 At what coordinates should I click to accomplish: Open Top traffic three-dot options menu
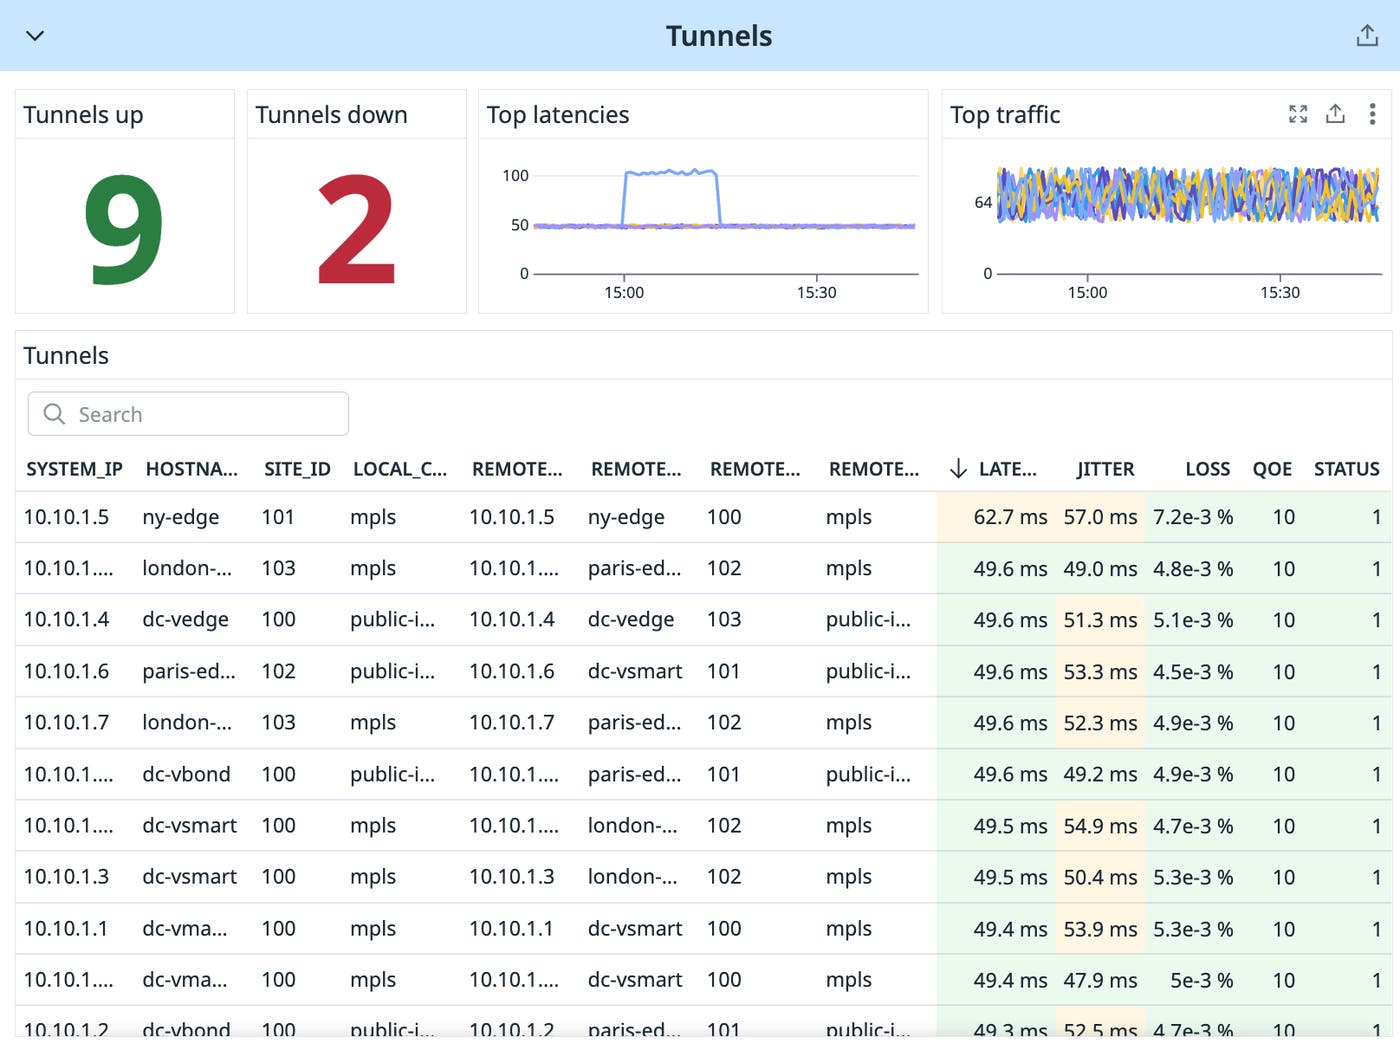[x=1372, y=114]
